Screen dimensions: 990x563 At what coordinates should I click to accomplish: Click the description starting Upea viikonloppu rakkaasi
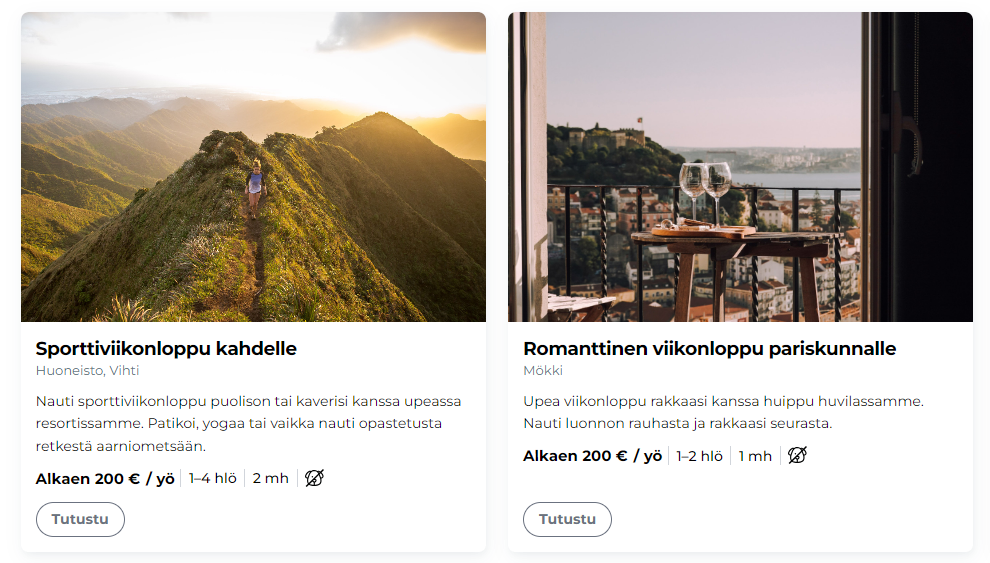click(722, 412)
